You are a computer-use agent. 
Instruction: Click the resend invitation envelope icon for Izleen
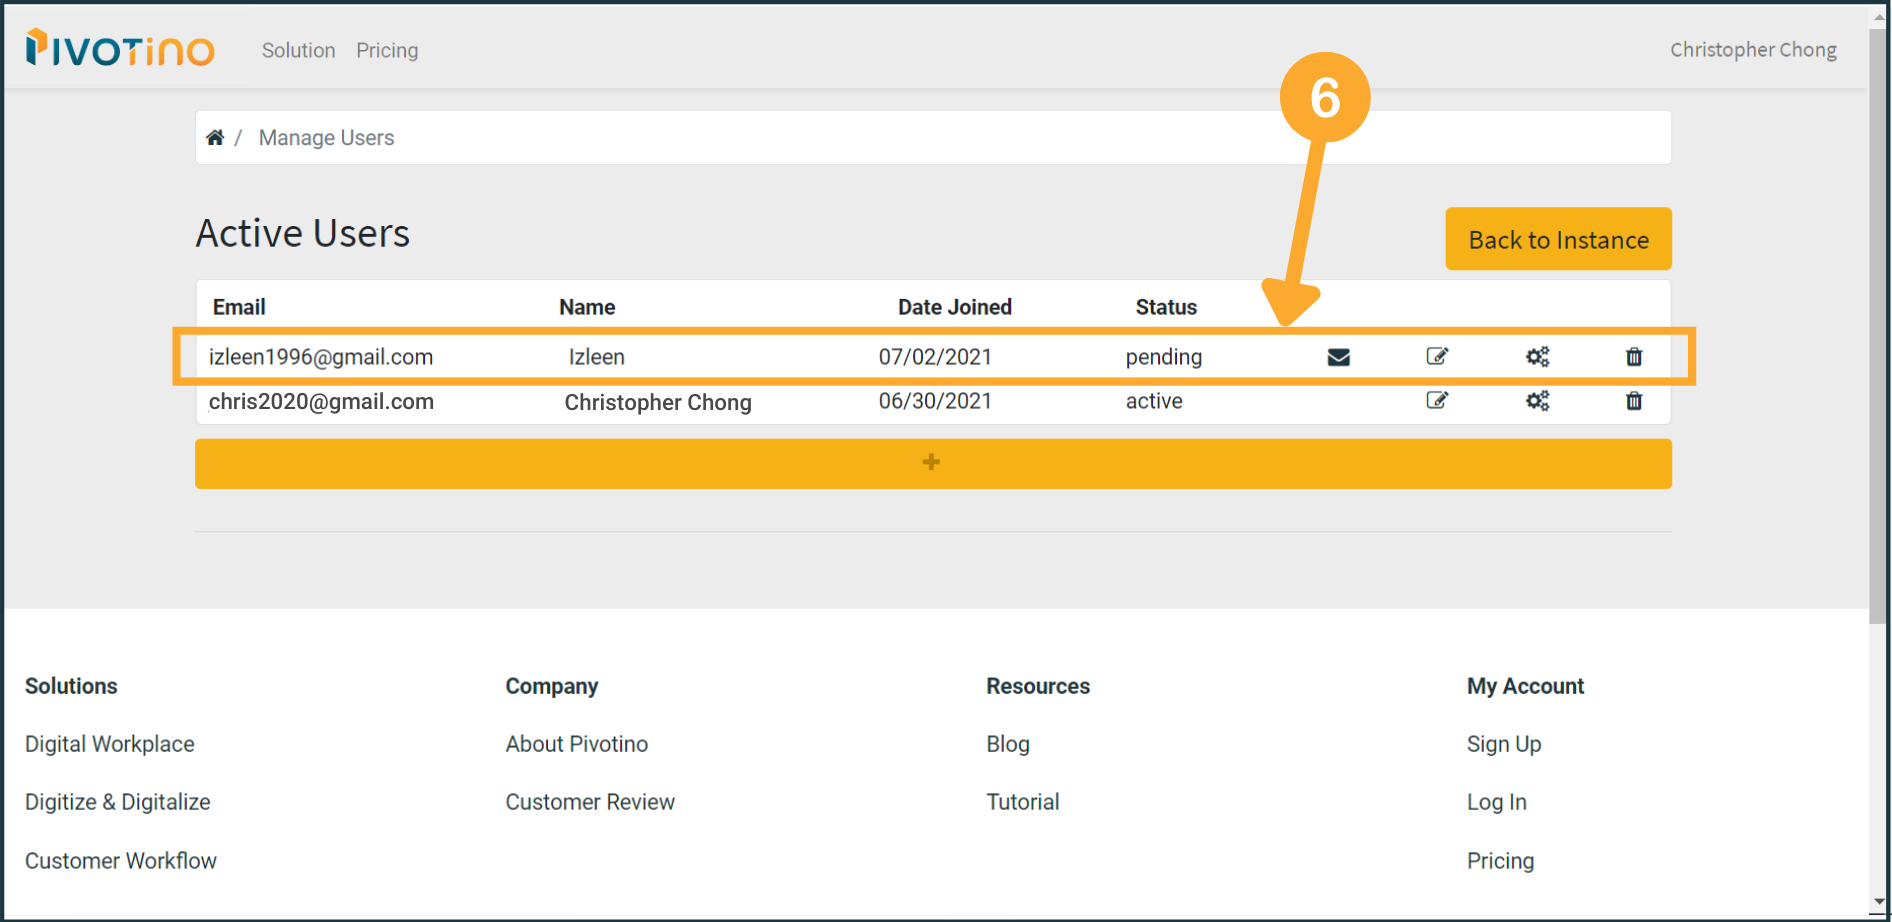click(1338, 357)
